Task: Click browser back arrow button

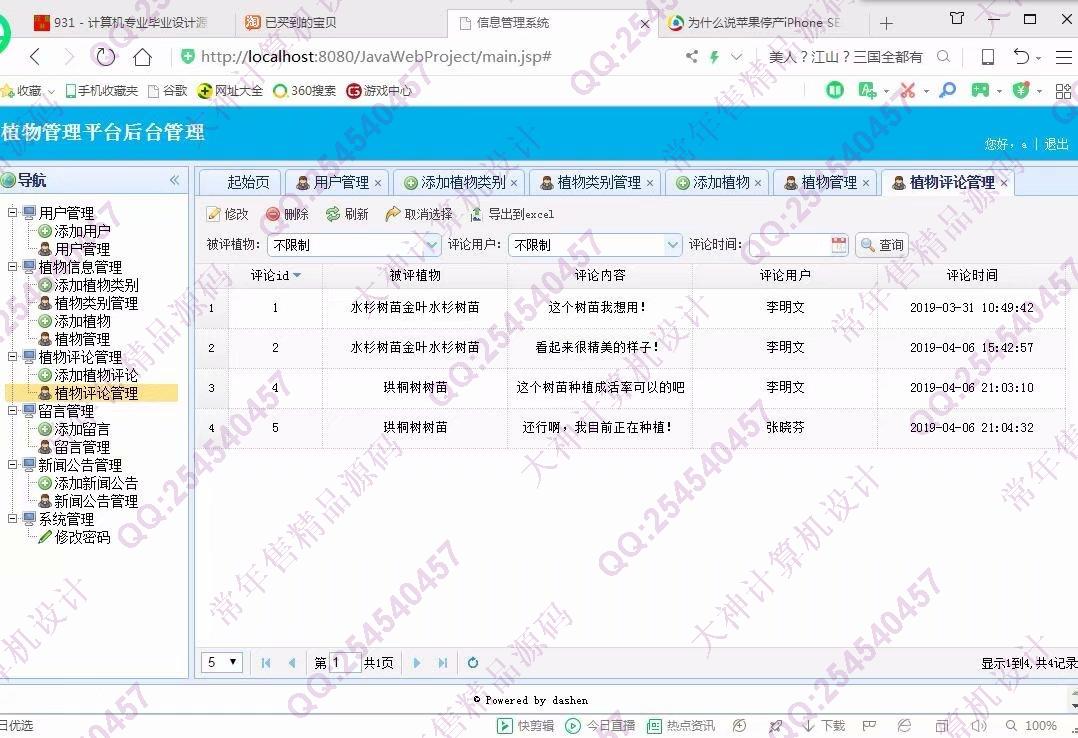Action: pyautogui.click(x=35, y=56)
